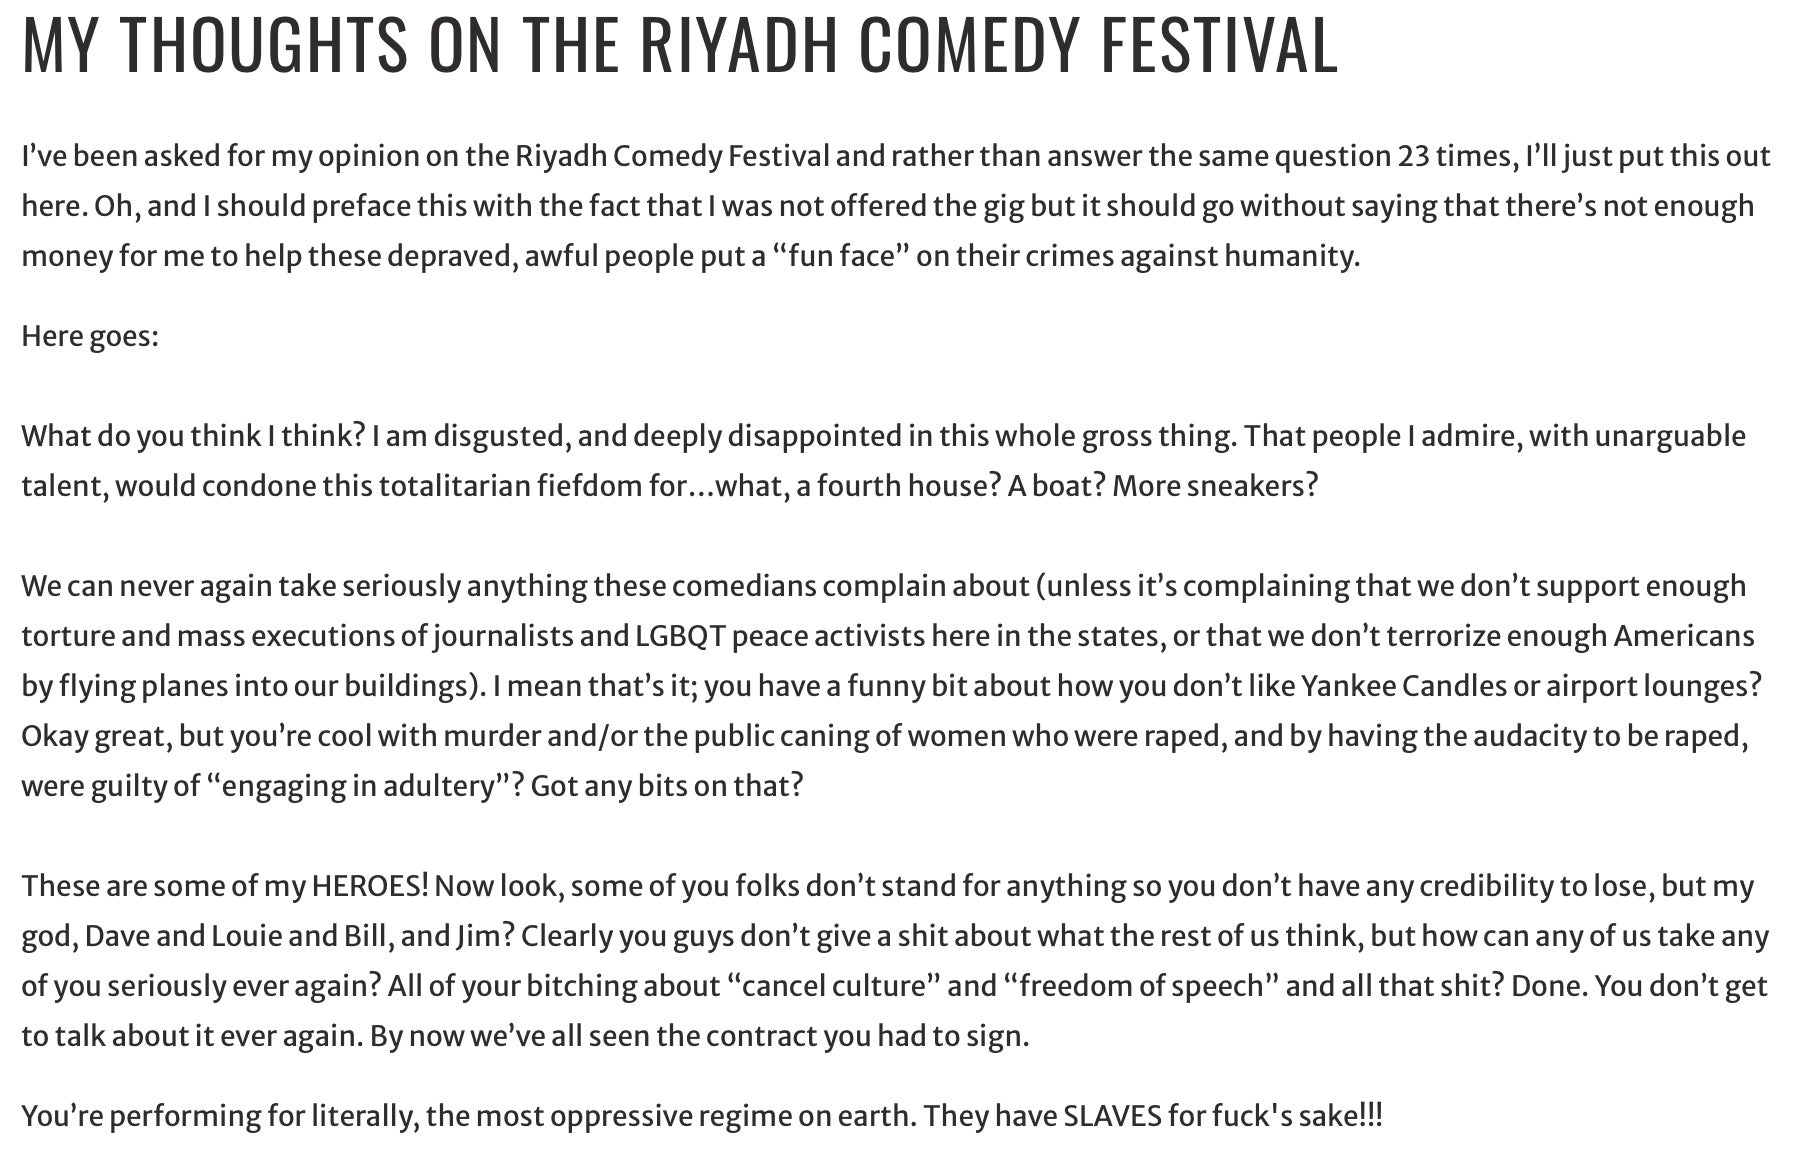
Task: Click the quoted phrase "freedom of speech"
Action: [1140, 987]
